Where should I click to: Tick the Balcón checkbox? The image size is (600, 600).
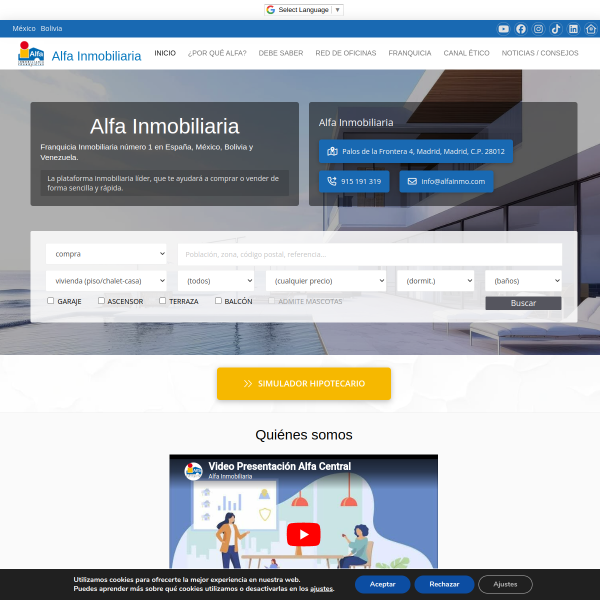coord(218,301)
